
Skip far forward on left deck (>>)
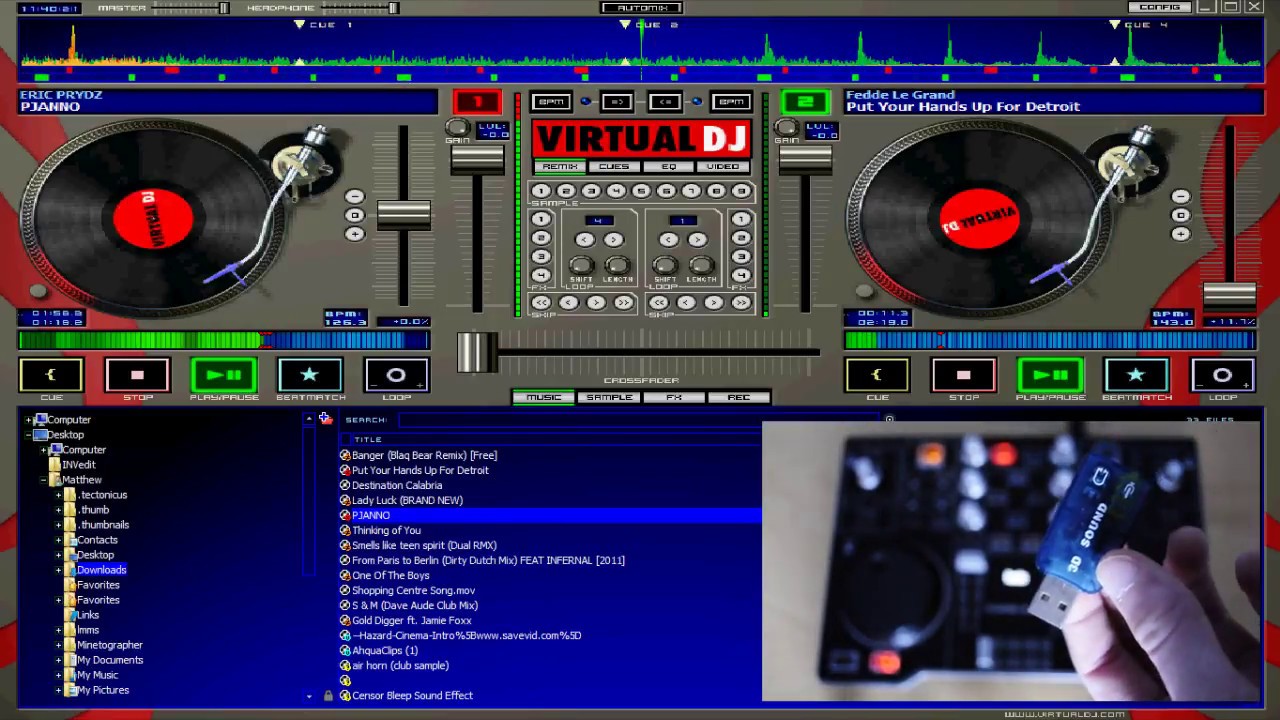[623, 302]
